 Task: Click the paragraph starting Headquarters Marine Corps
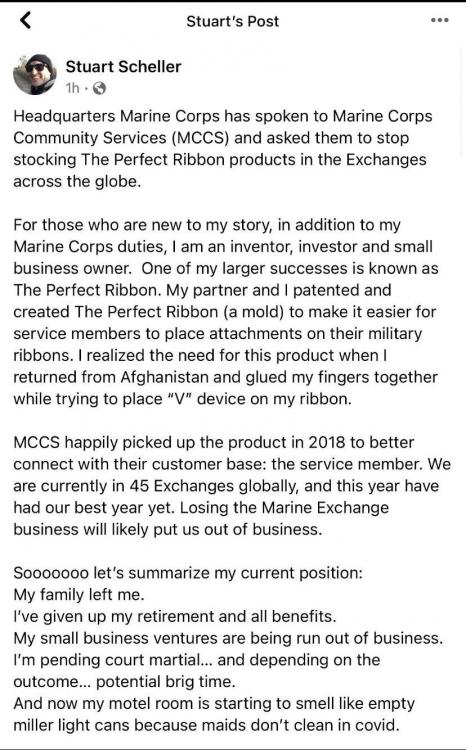(222, 149)
